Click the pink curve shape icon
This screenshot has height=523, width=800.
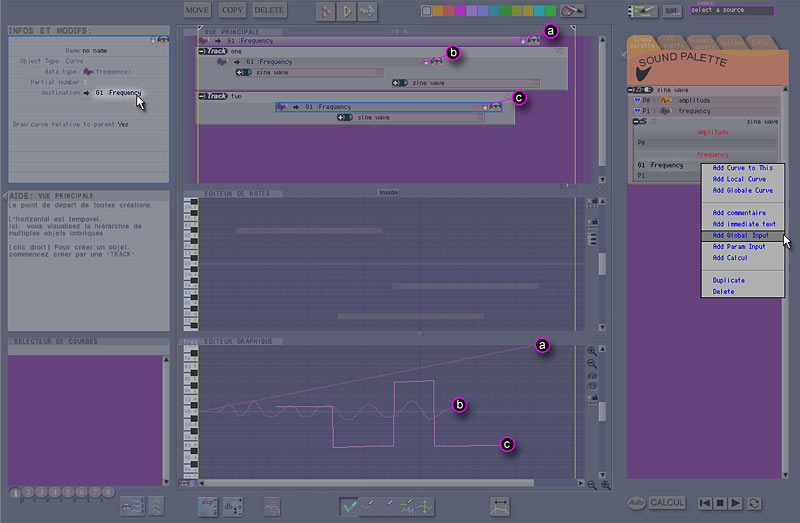[x=272, y=507]
